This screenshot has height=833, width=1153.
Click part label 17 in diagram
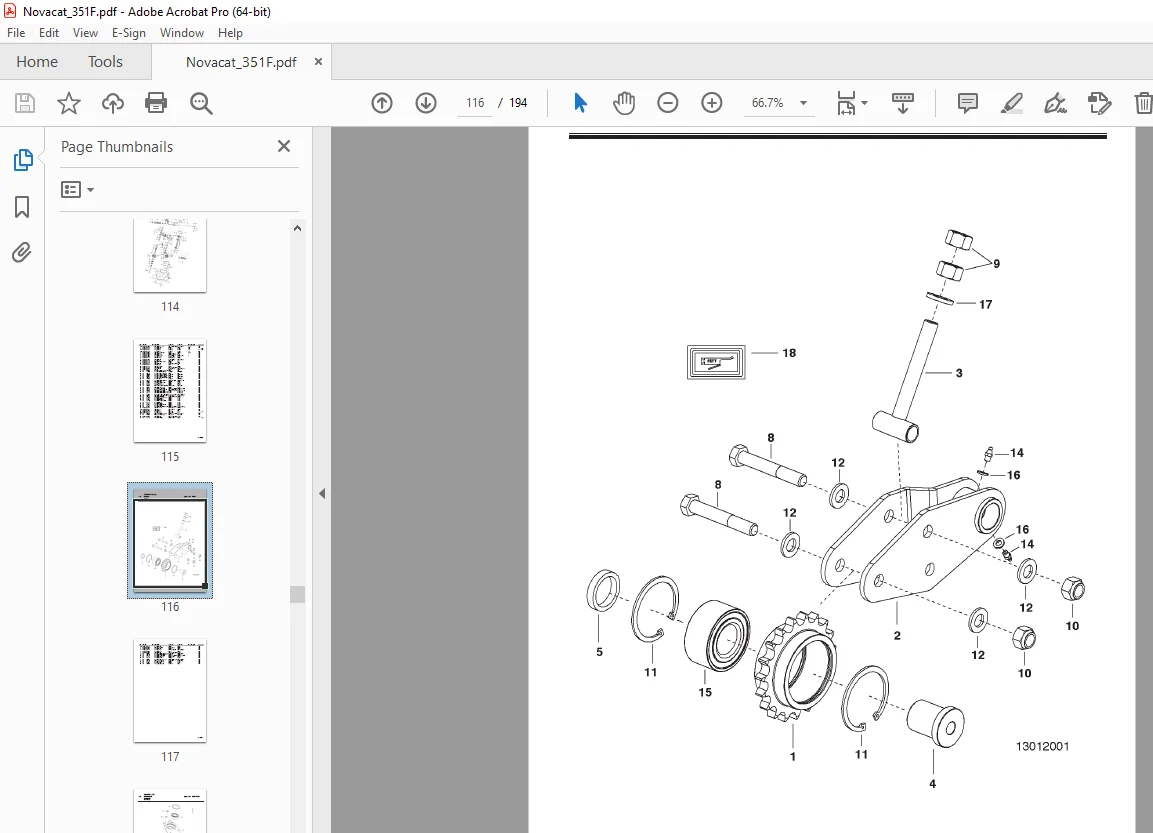pos(985,304)
